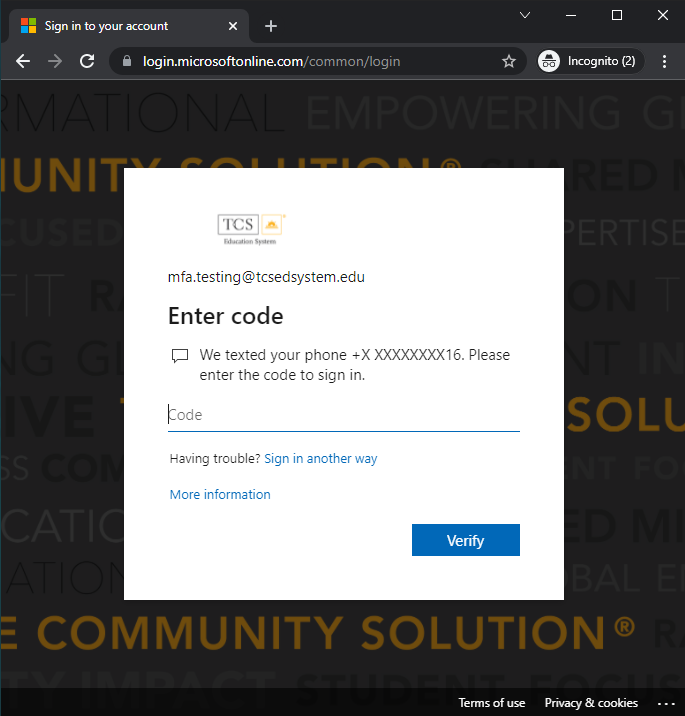Click 'Sign in another way' link

tap(321, 458)
